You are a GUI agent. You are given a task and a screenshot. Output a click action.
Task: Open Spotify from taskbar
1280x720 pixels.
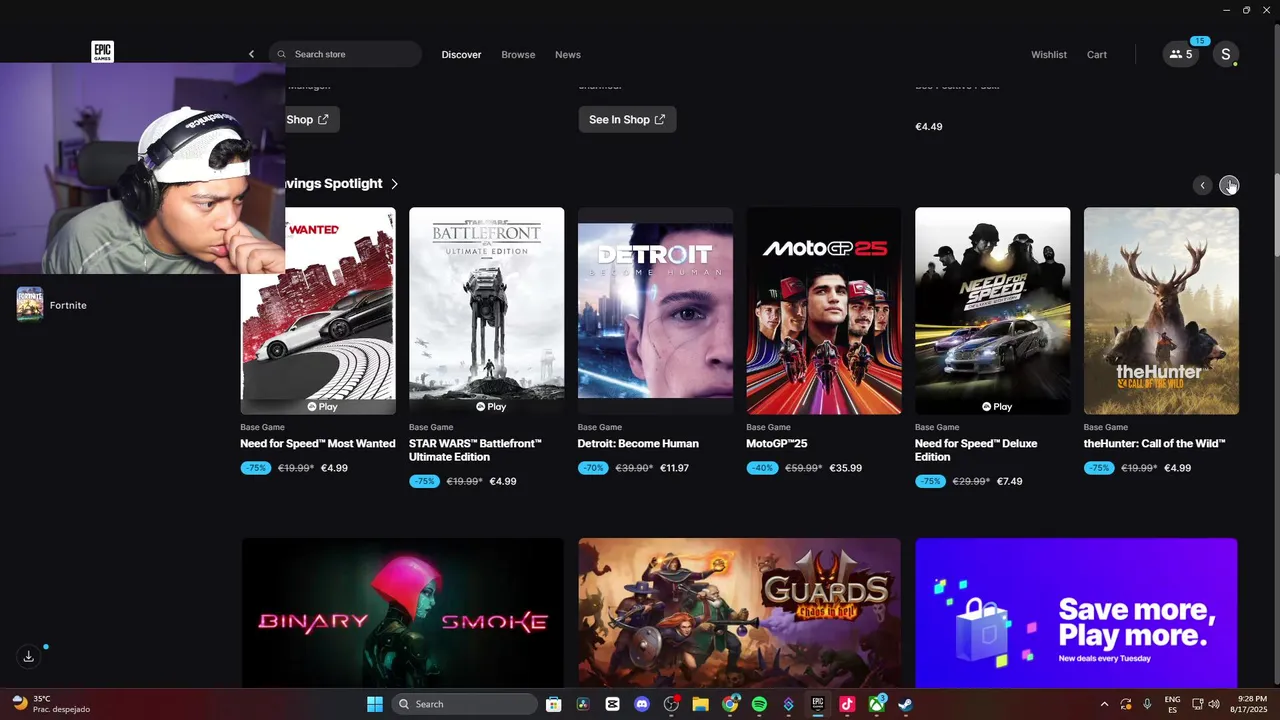click(759, 704)
